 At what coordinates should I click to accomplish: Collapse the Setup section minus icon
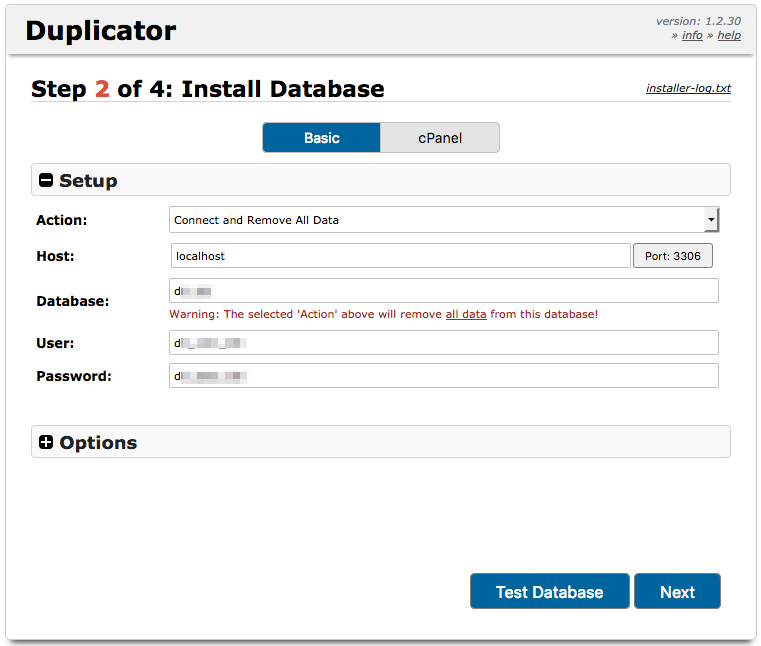[x=46, y=181]
